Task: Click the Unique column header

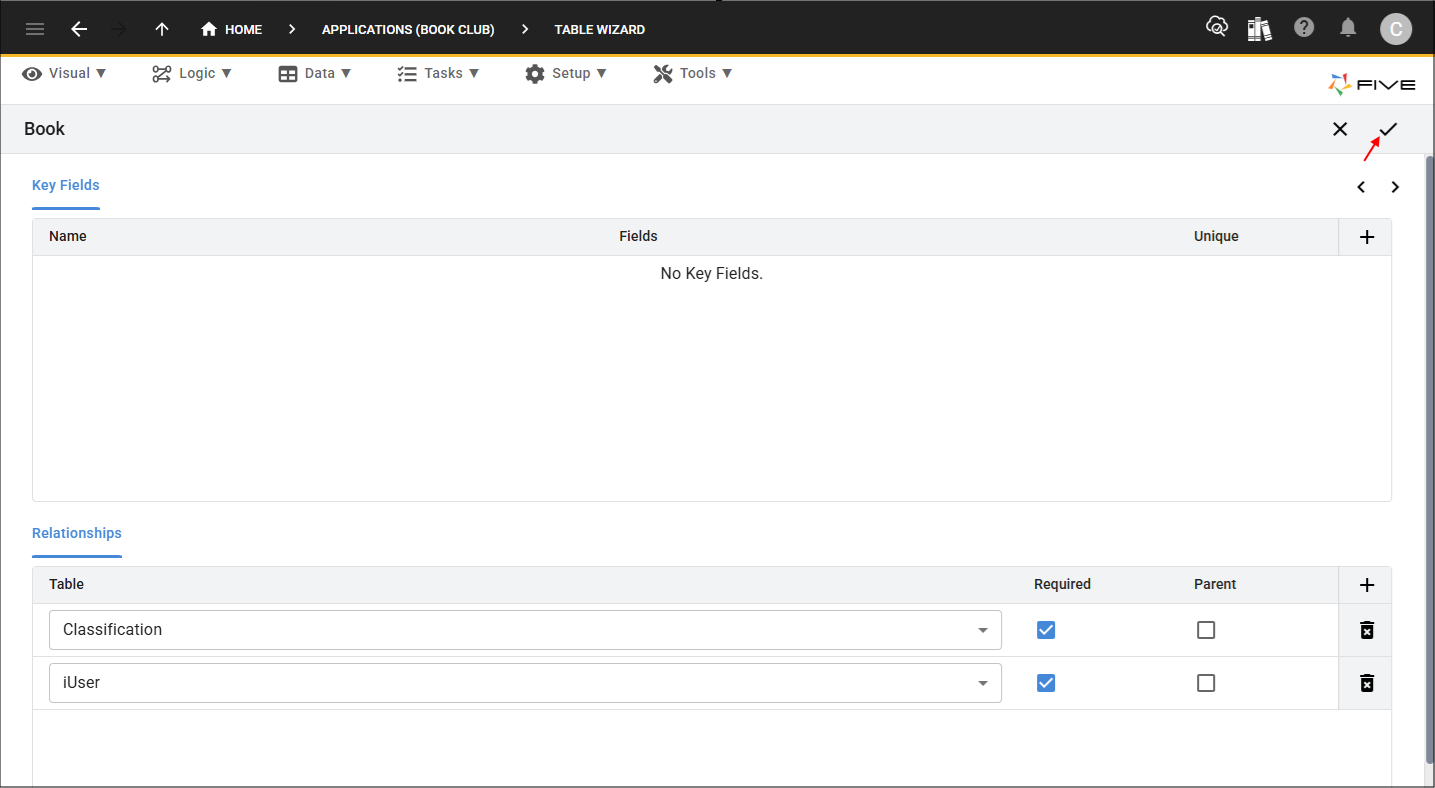Action: point(1216,237)
